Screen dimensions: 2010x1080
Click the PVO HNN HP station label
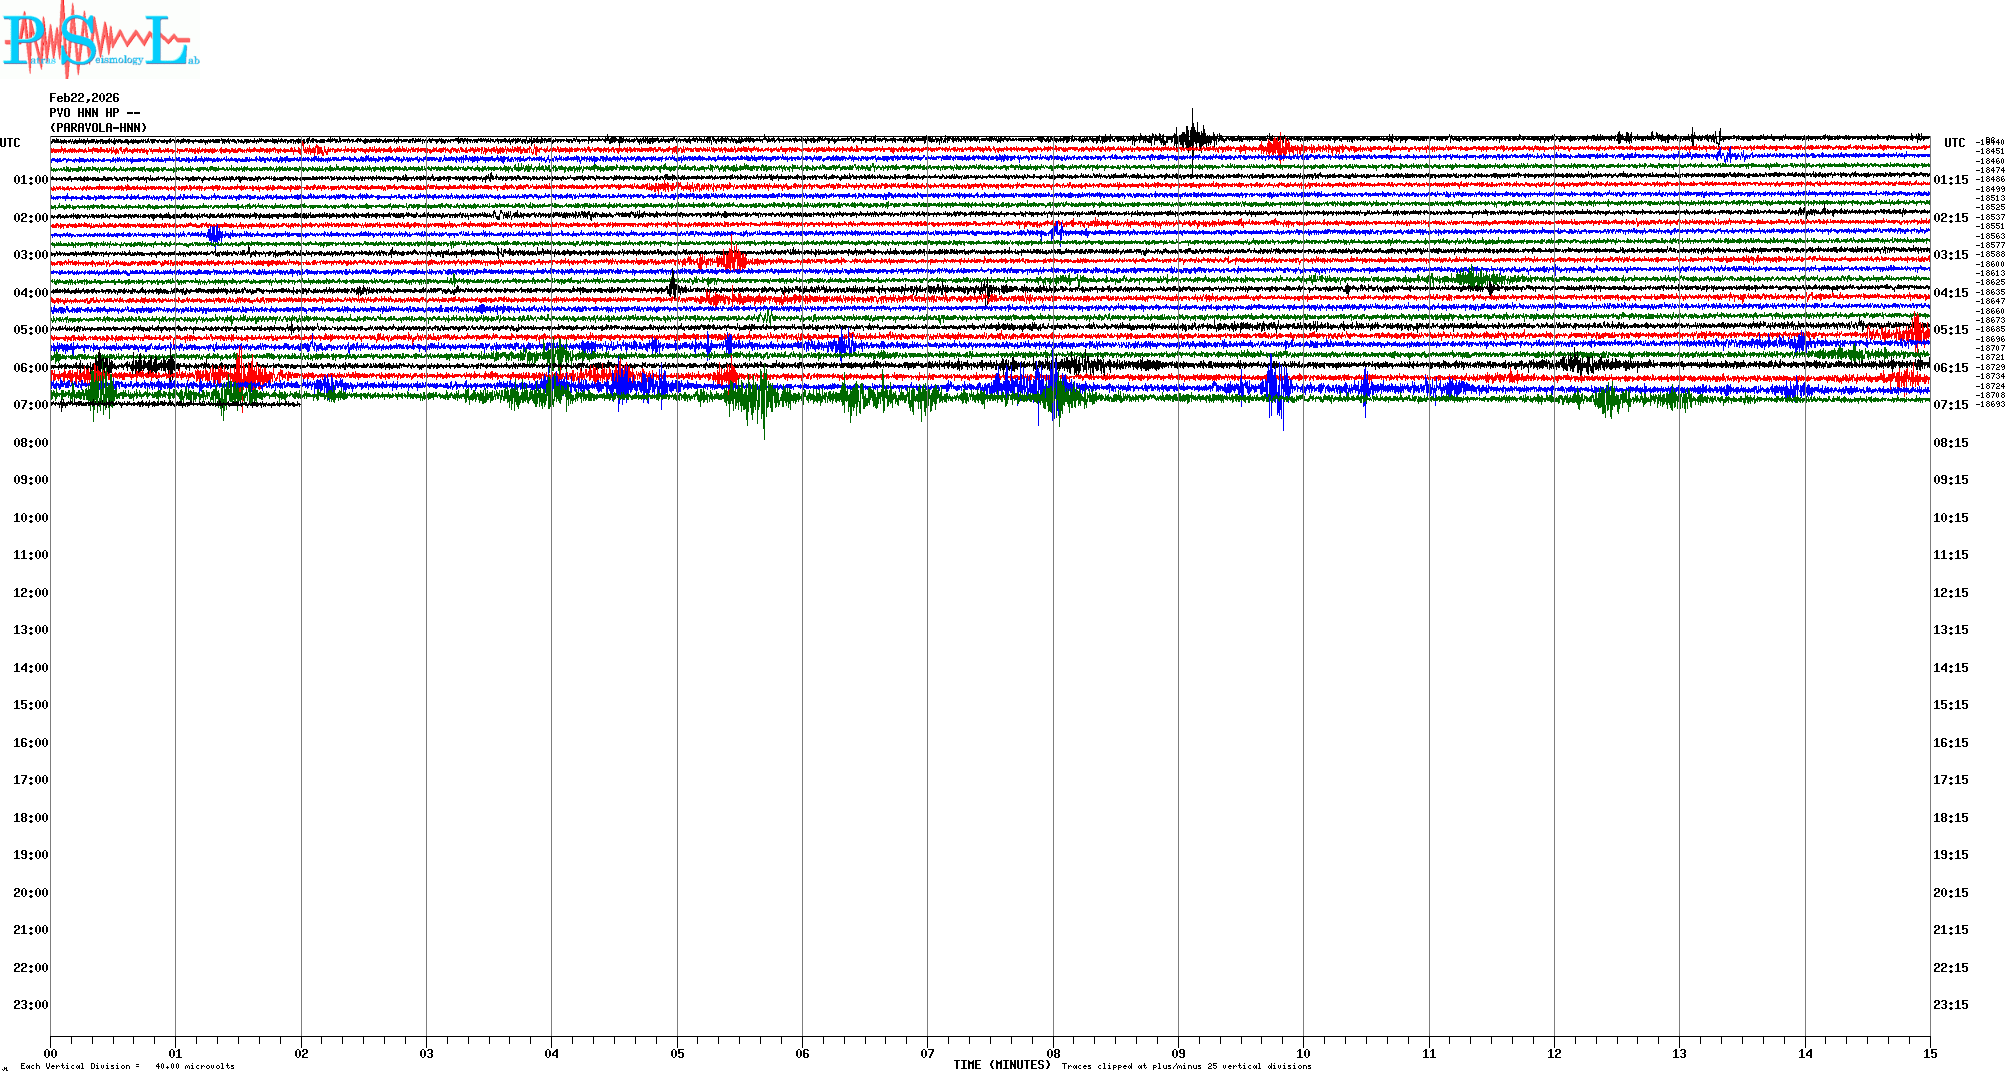94,113
